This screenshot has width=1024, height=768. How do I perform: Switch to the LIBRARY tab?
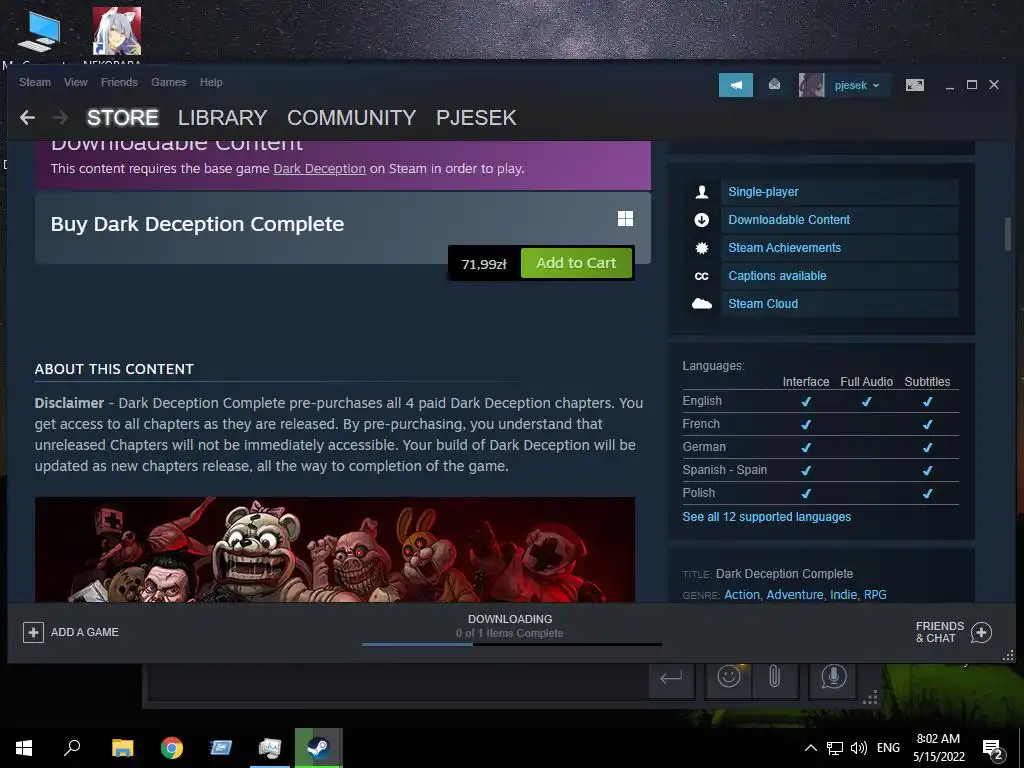click(222, 118)
